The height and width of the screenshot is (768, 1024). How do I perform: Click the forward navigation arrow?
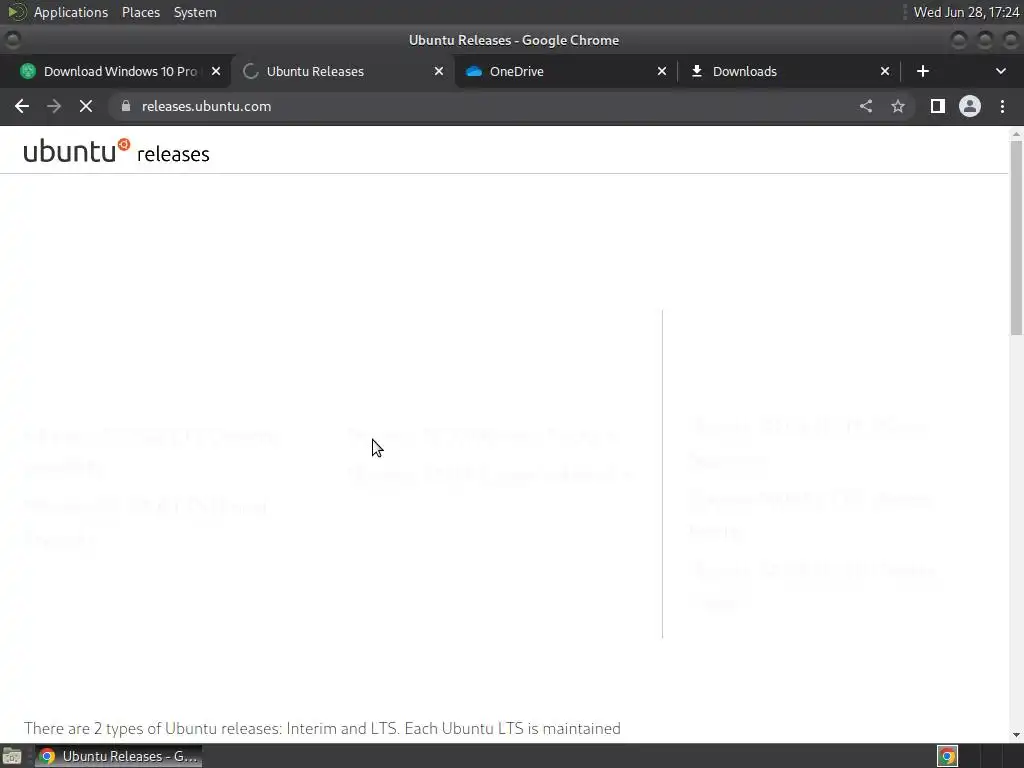54,106
